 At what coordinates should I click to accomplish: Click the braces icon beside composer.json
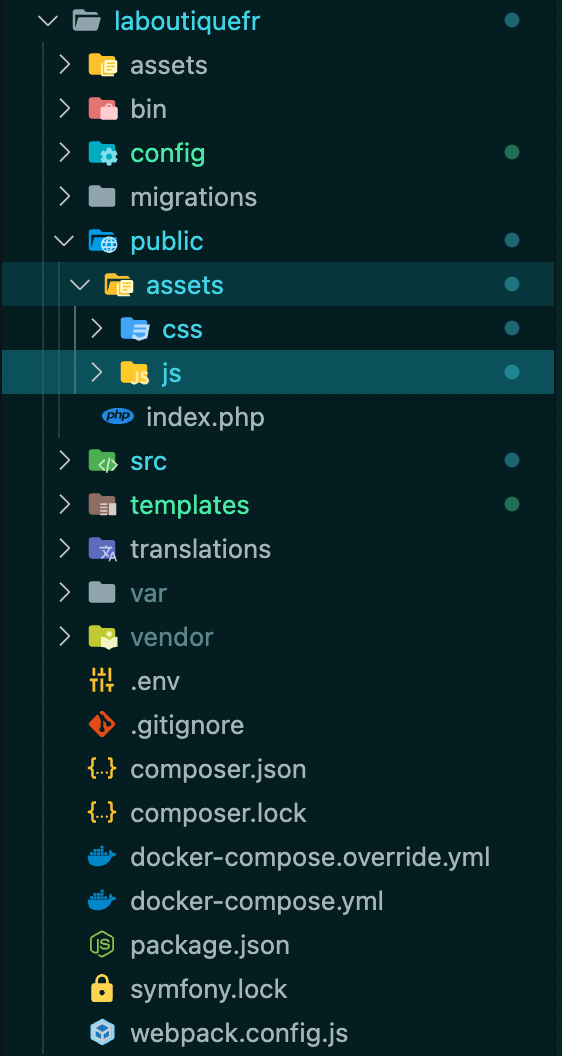pyautogui.click(x=102, y=768)
